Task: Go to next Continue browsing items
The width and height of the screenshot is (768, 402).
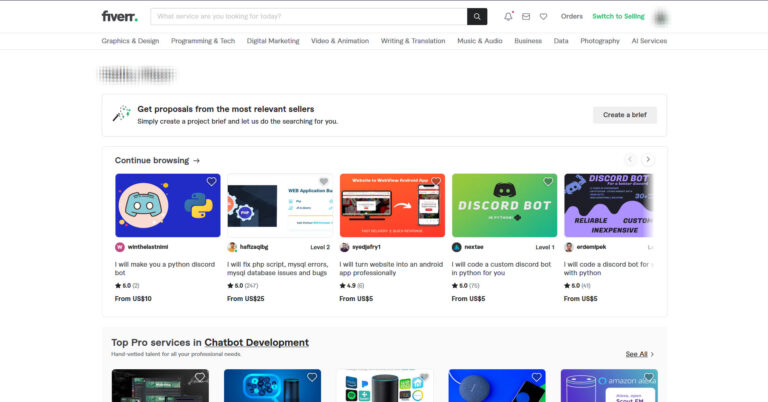Action: (648, 160)
